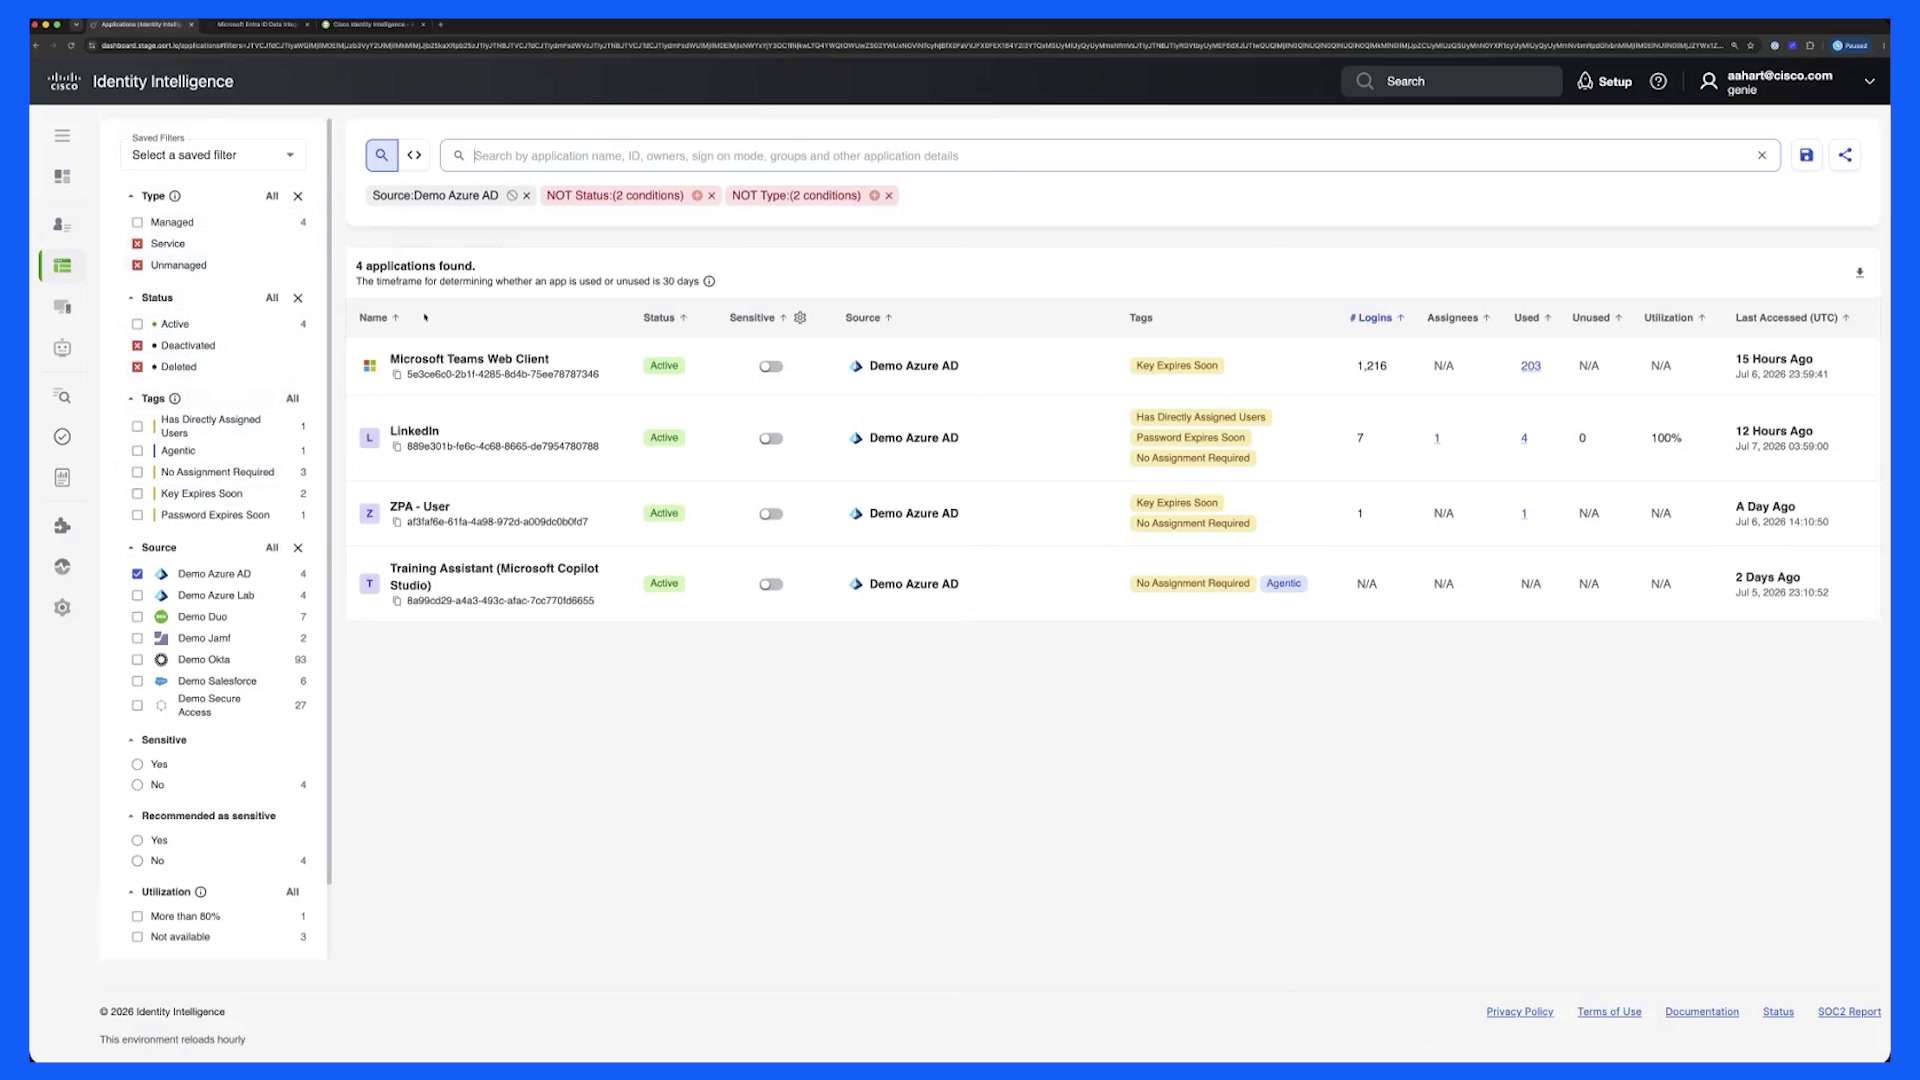Click the timeframe info icon
Viewport: 1920px width, 1080px height.
(709, 282)
